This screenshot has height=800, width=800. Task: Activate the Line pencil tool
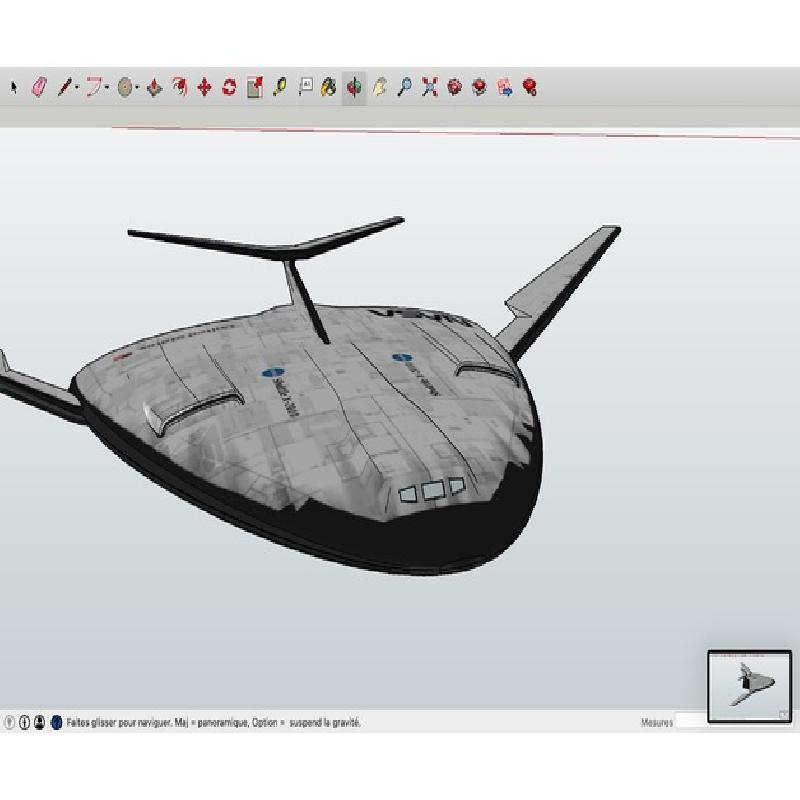click(63, 88)
